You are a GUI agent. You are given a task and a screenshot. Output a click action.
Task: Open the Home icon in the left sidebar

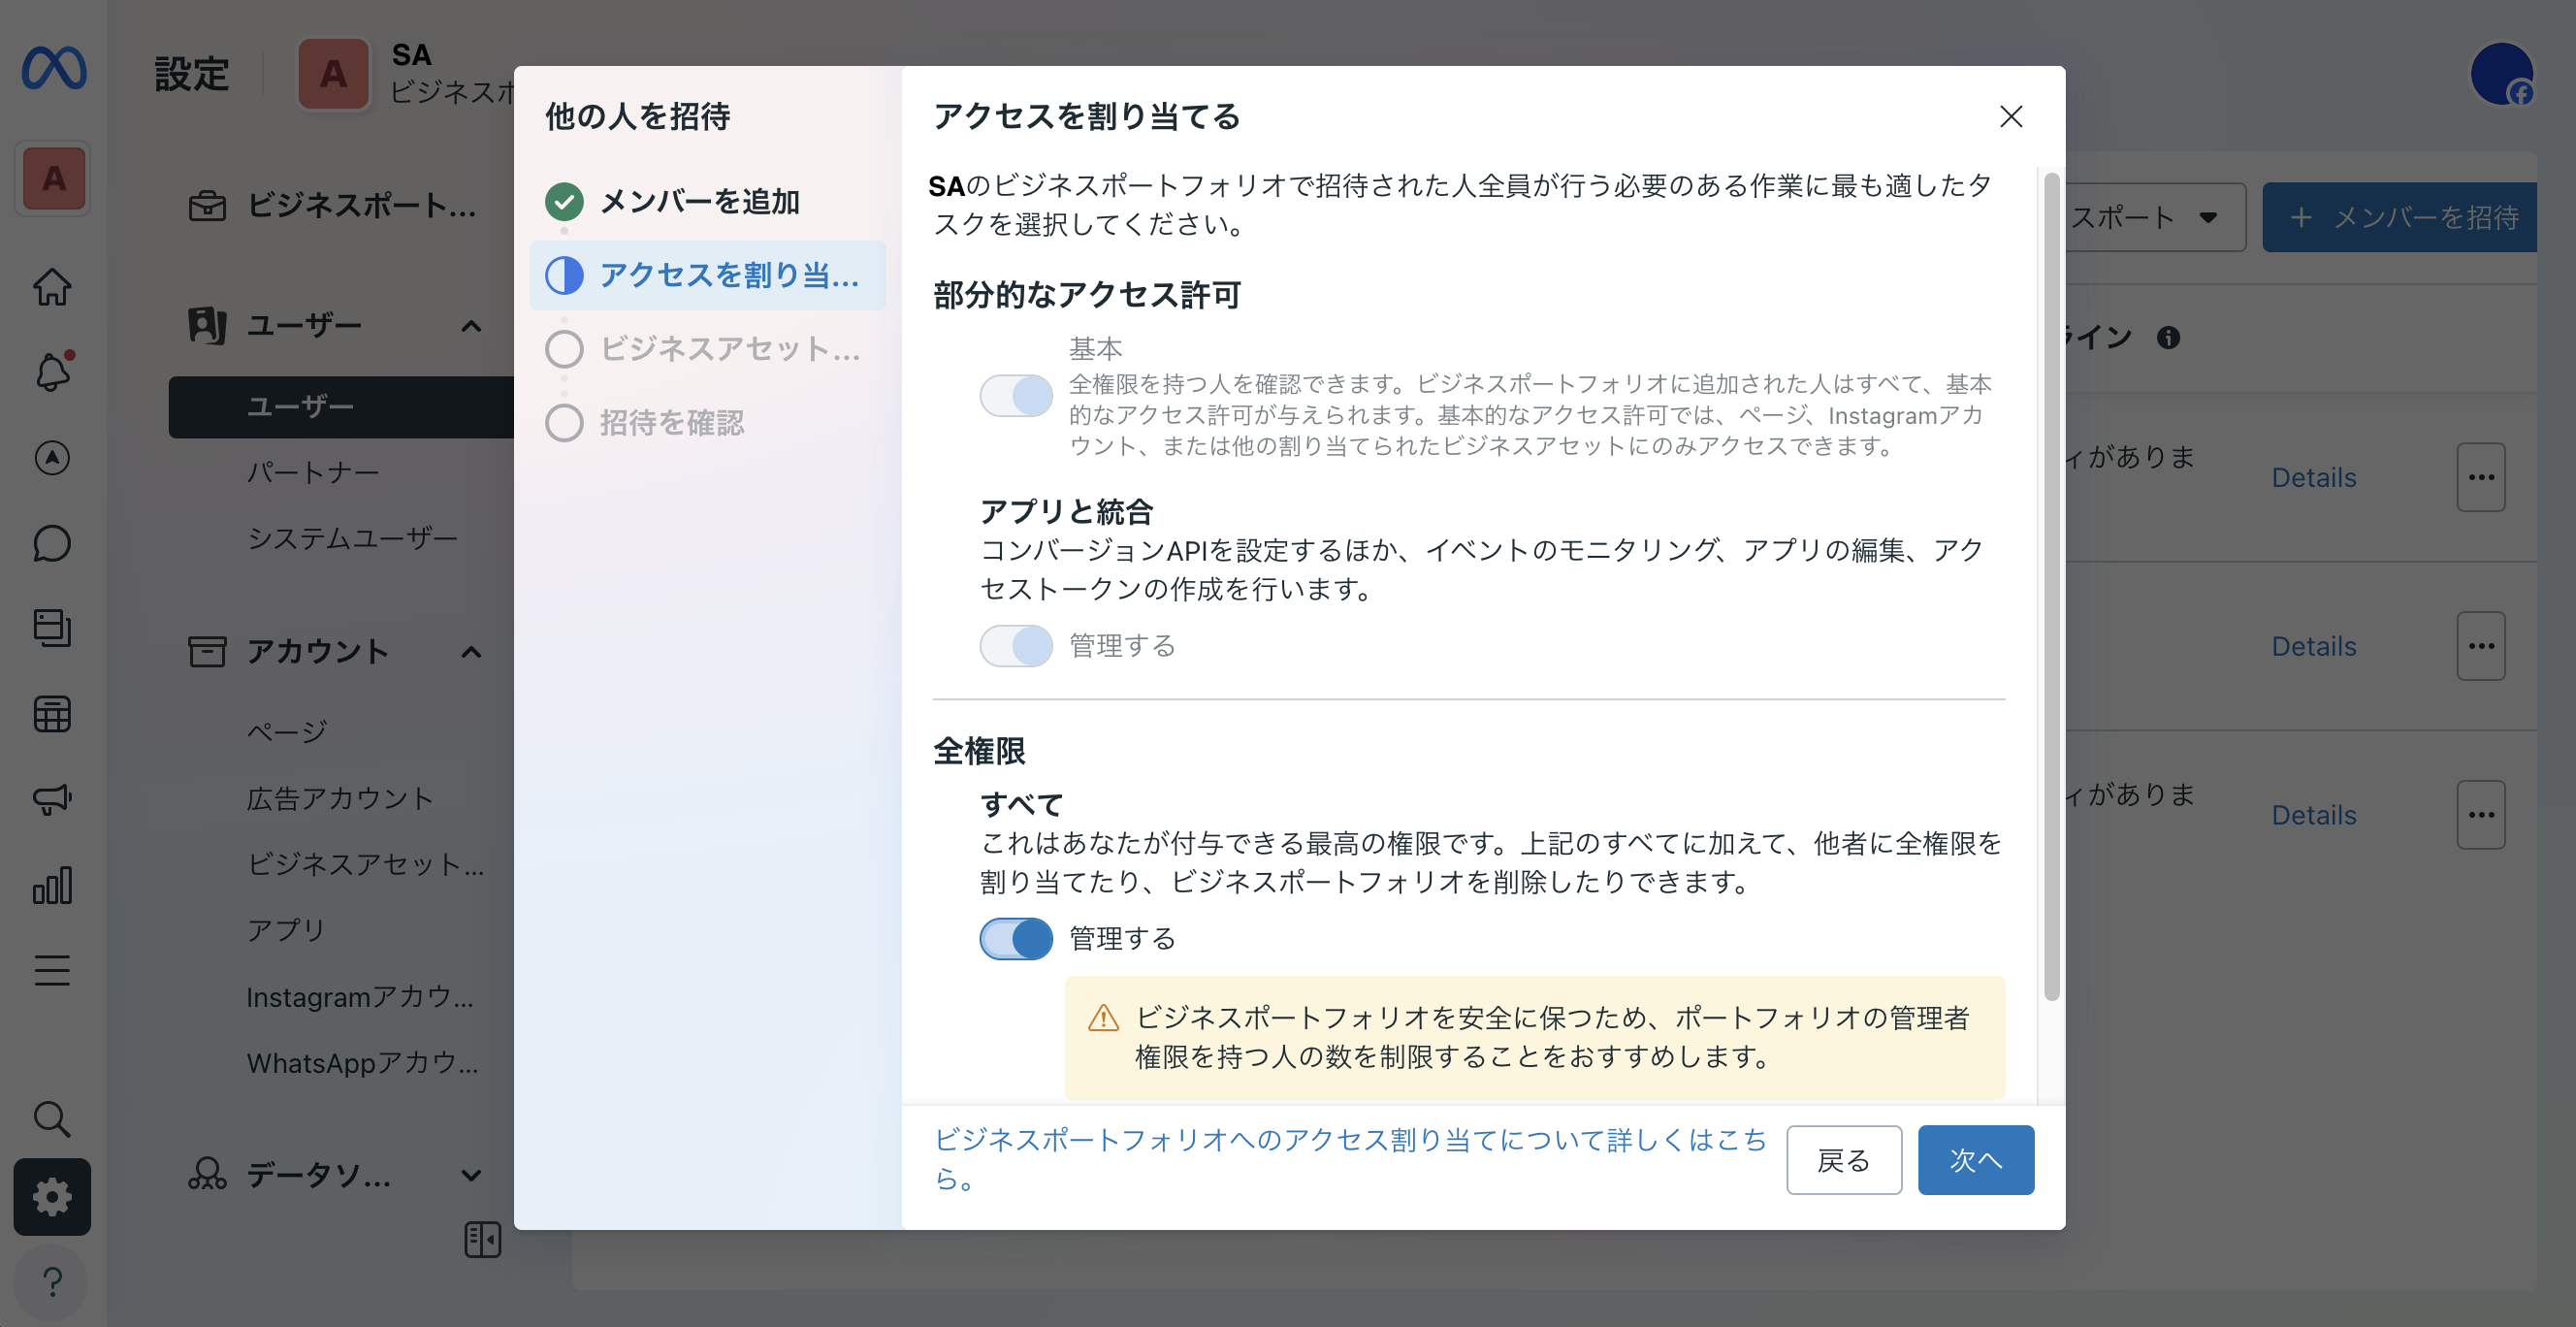[x=51, y=287]
